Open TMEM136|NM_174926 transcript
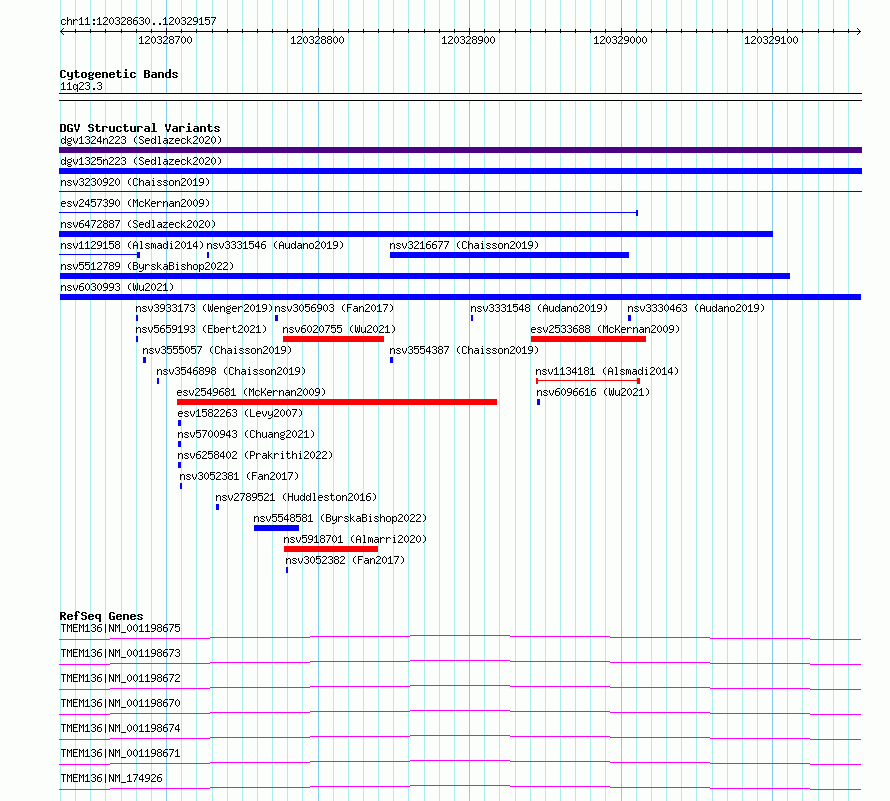Image resolution: width=890 pixels, height=801 pixels. [x=111, y=778]
